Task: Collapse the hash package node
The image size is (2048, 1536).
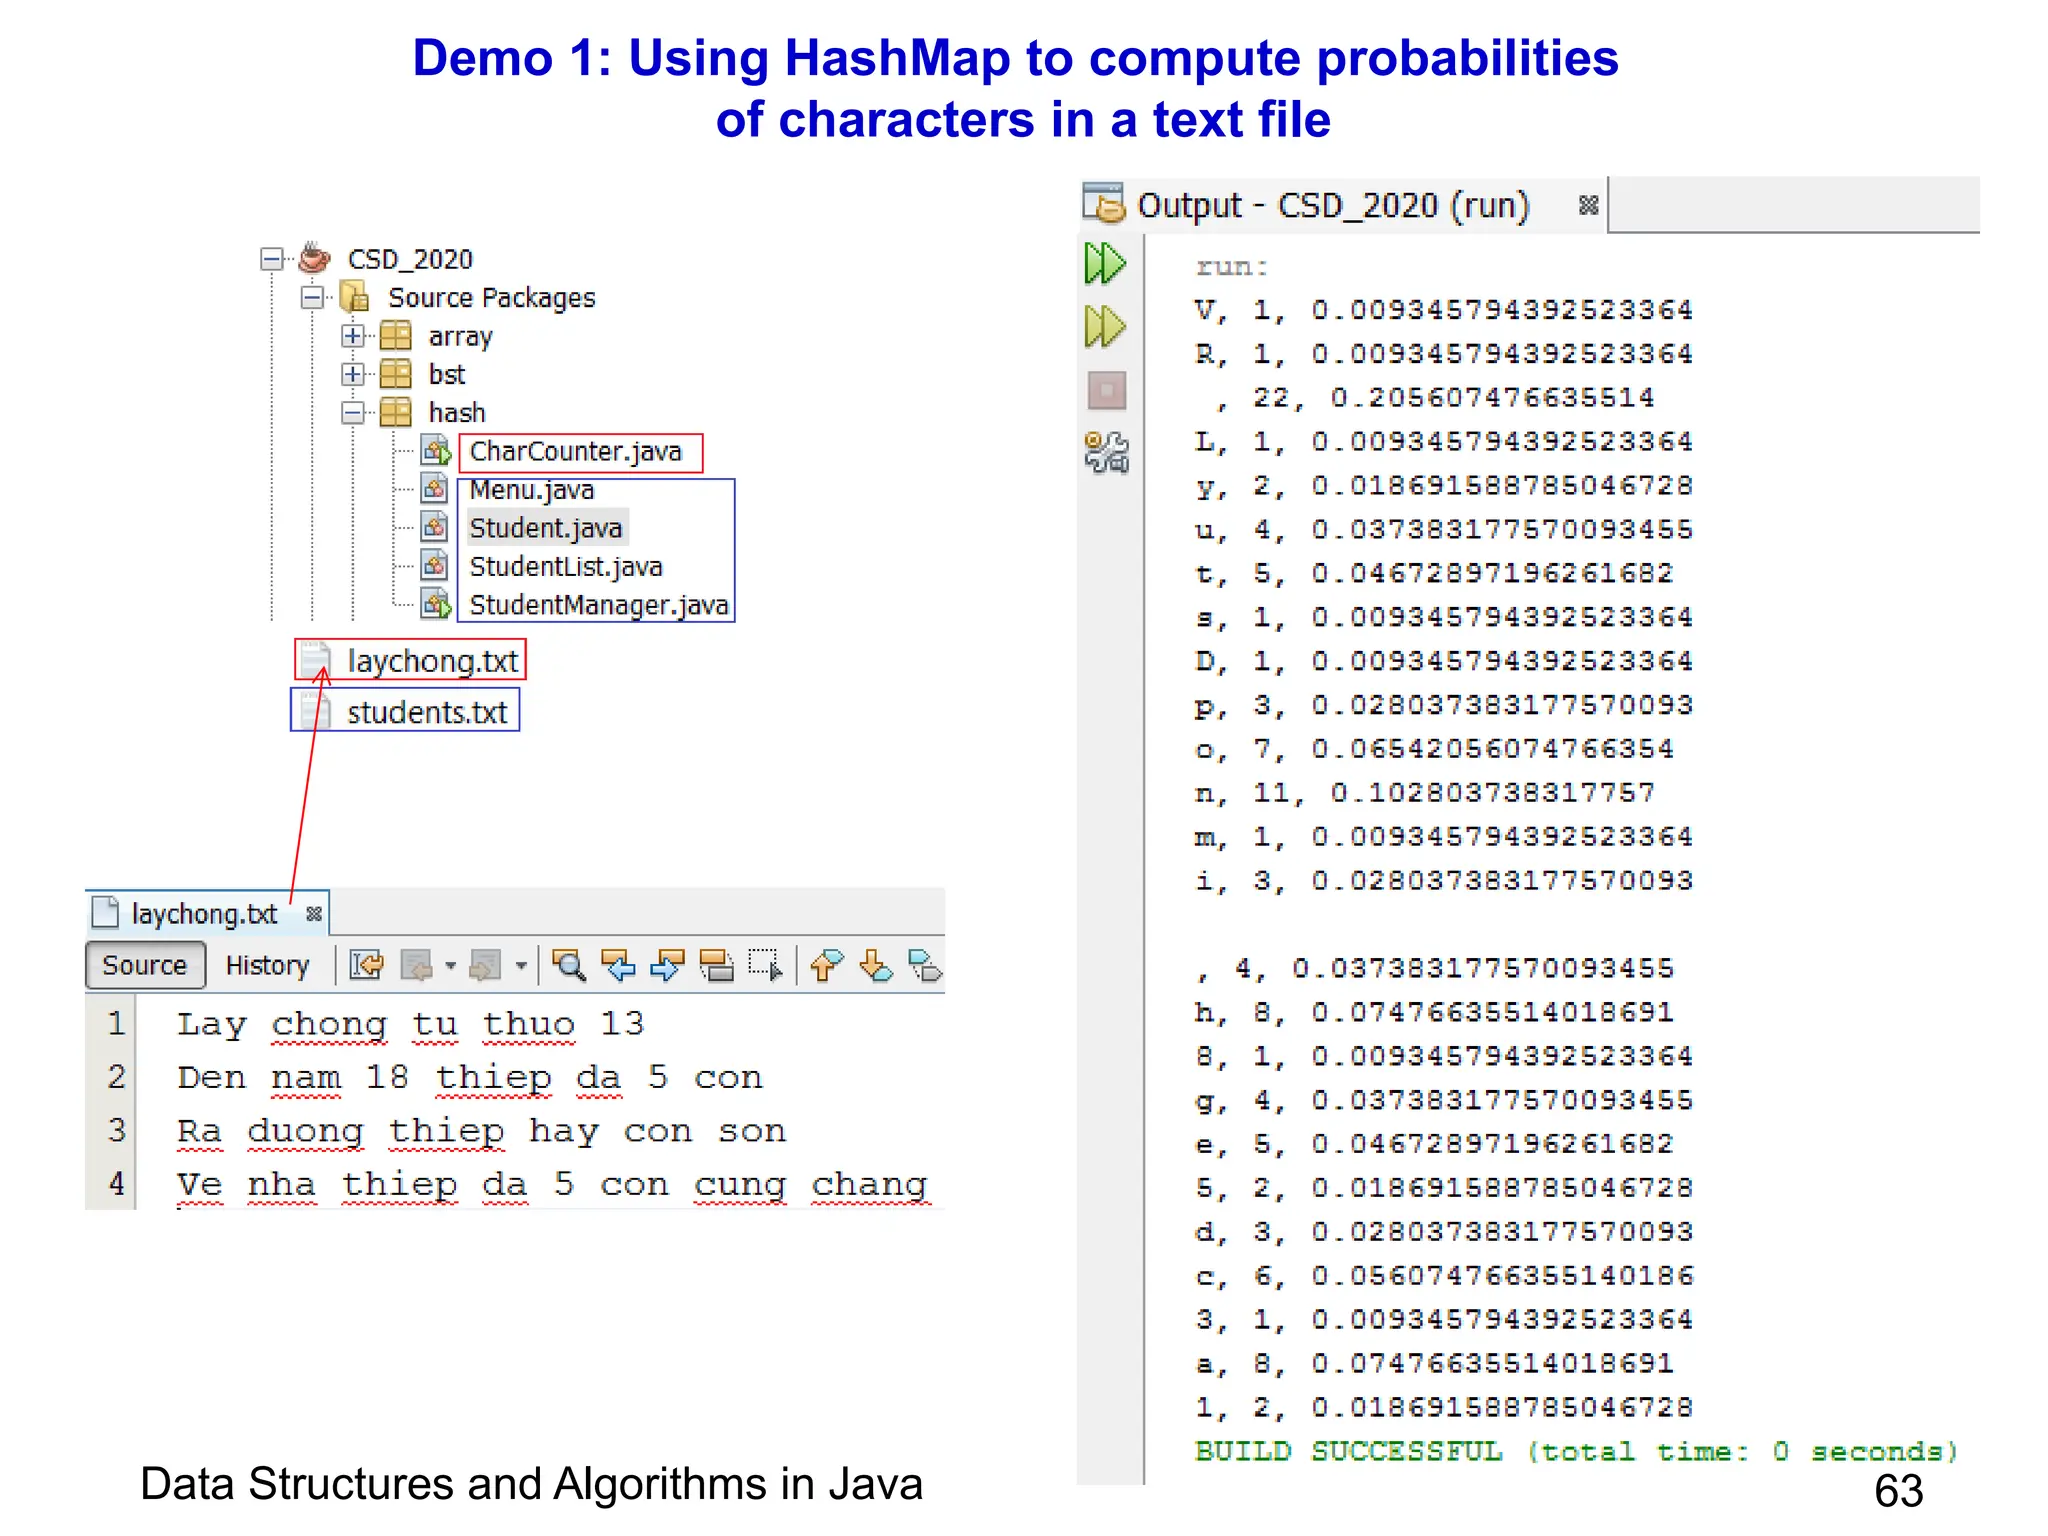Action: coord(352,412)
